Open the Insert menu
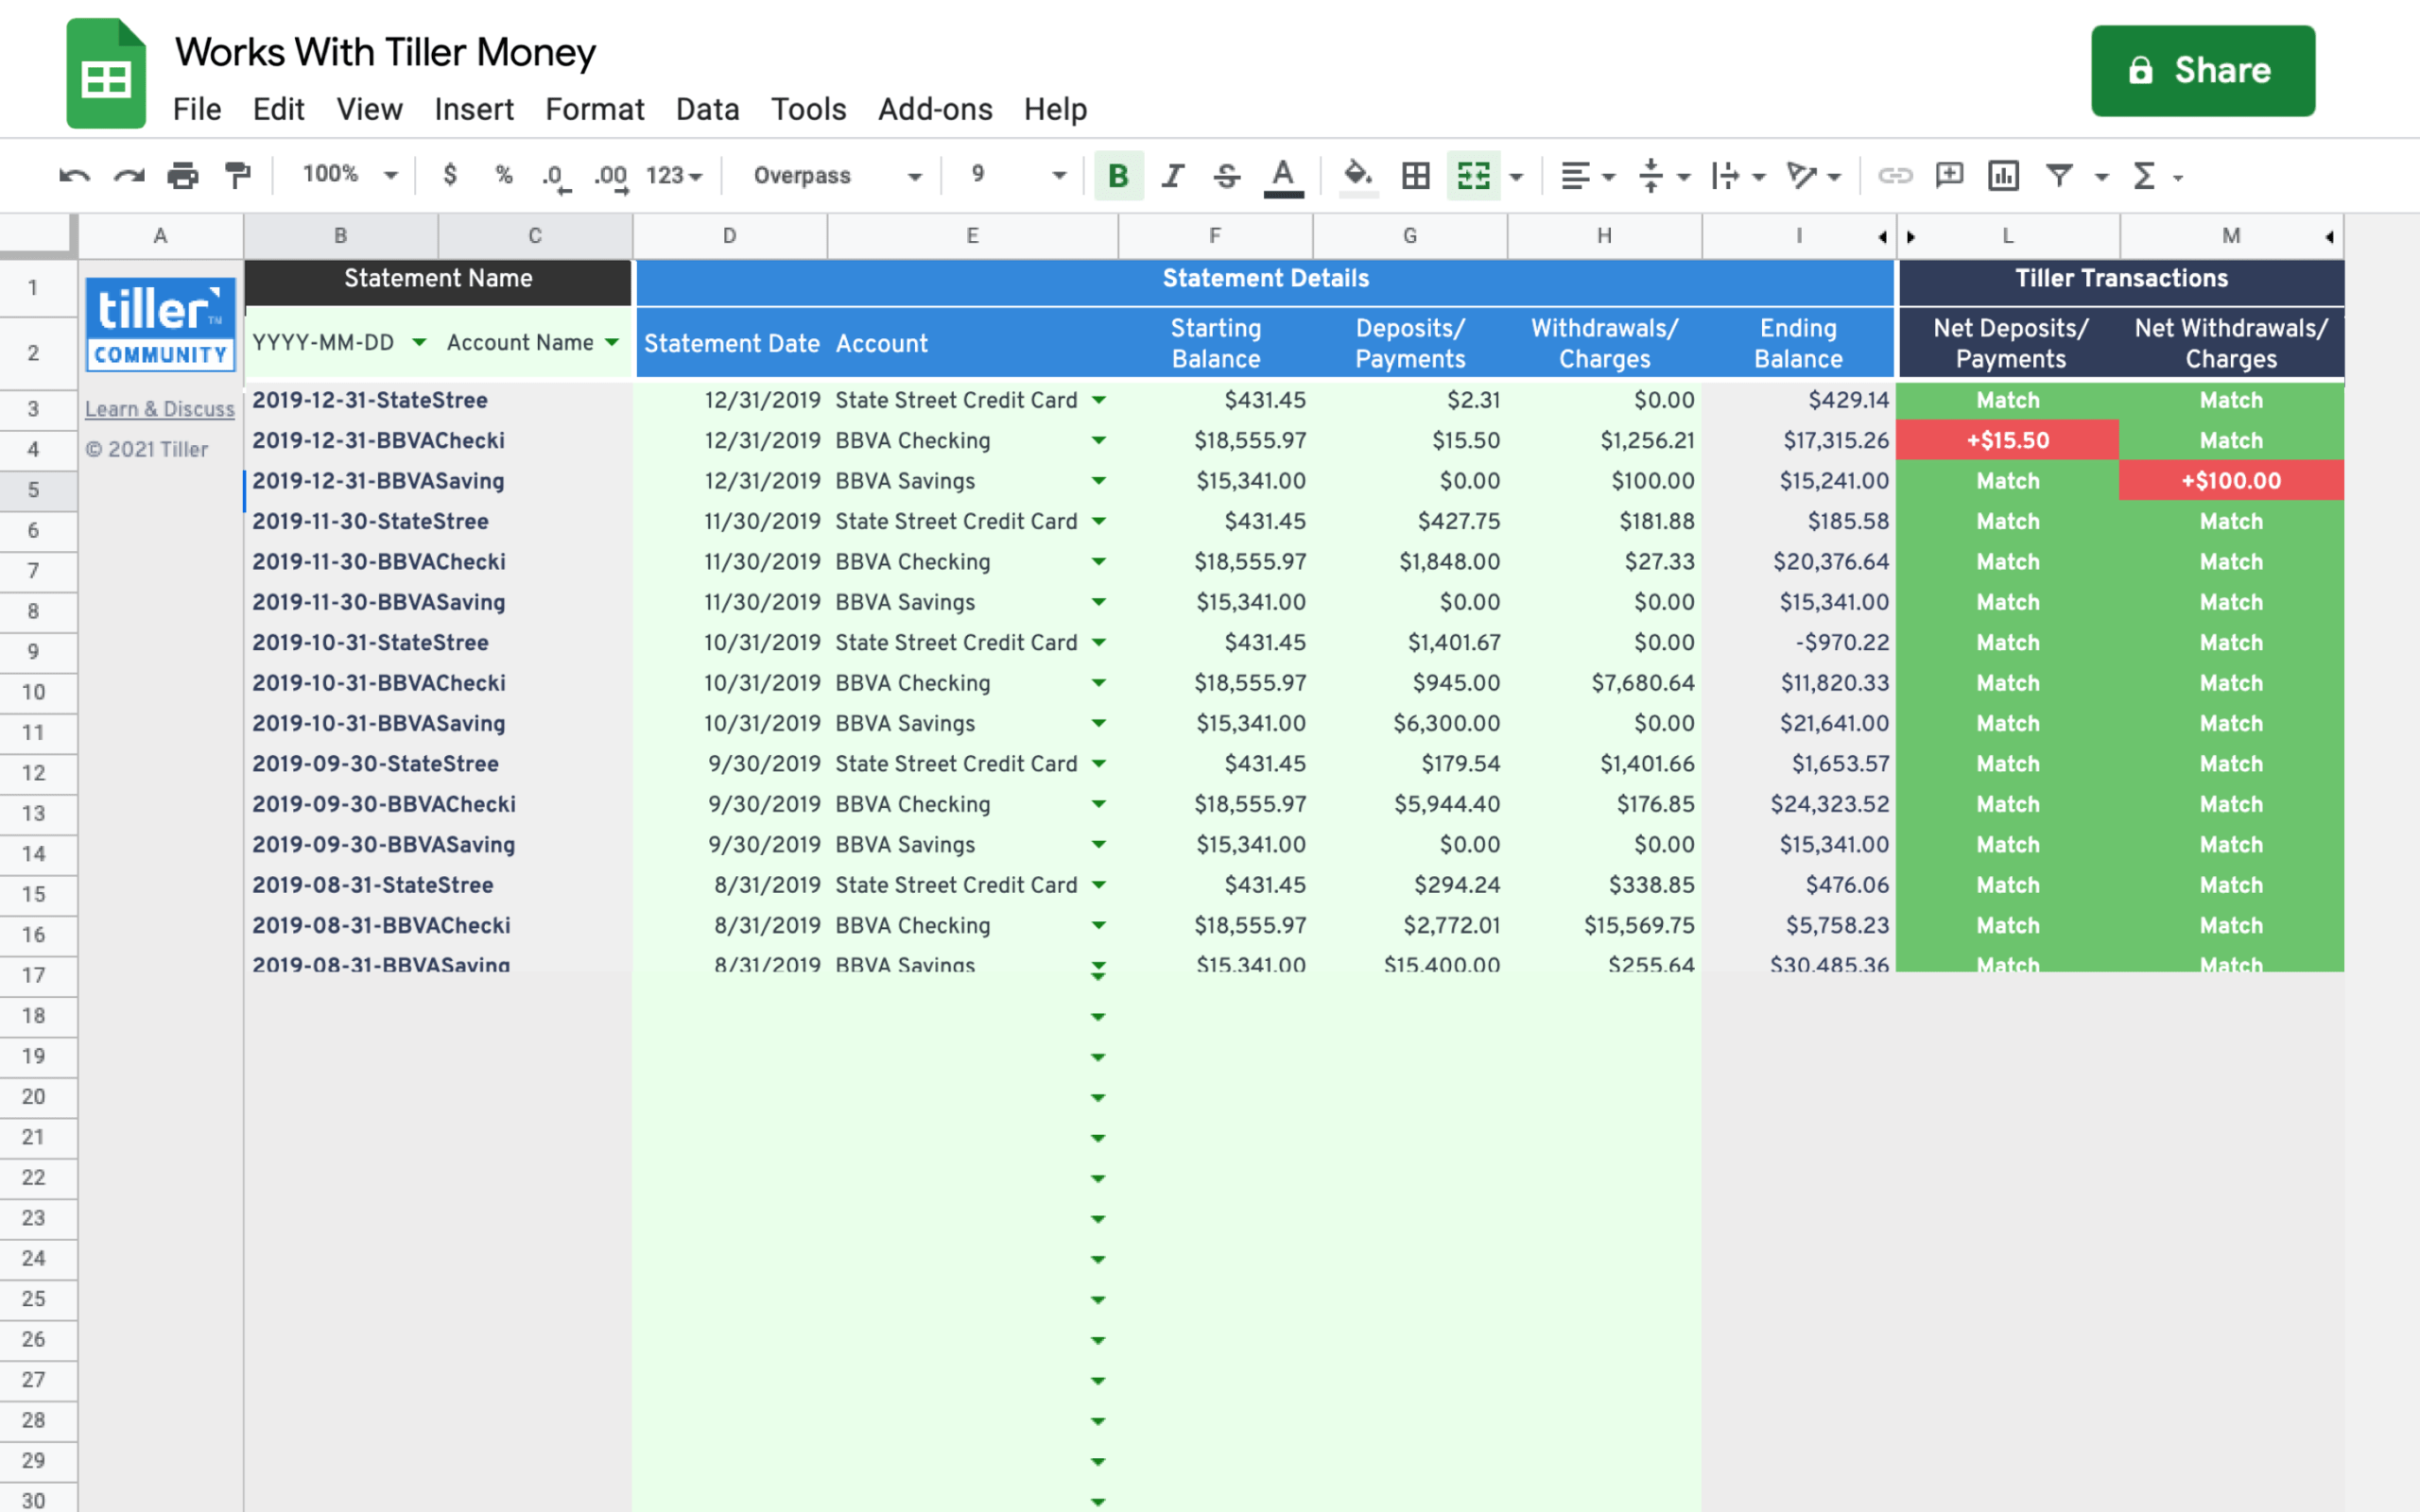Image resolution: width=2420 pixels, height=1512 pixels. click(474, 109)
